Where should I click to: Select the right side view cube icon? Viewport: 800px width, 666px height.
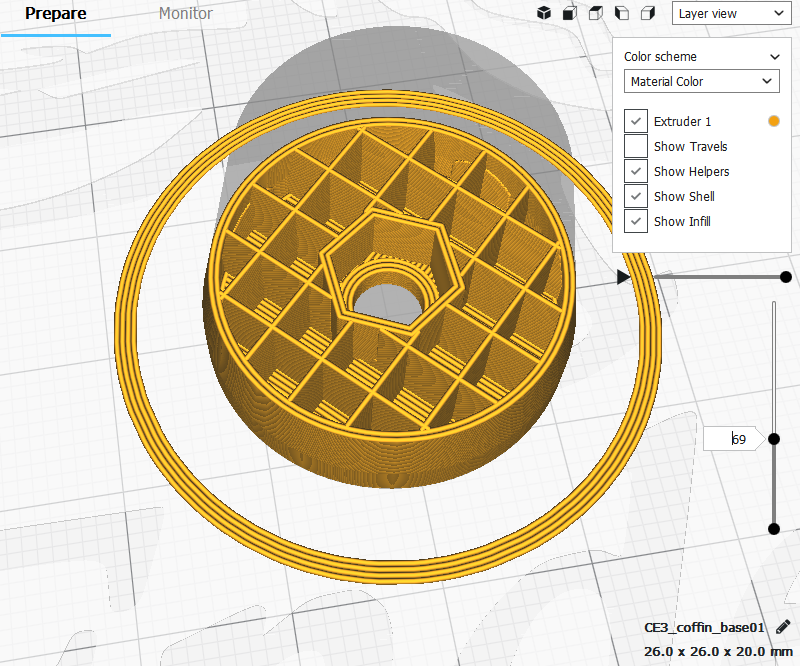pyautogui.click(x=647, y=13)
